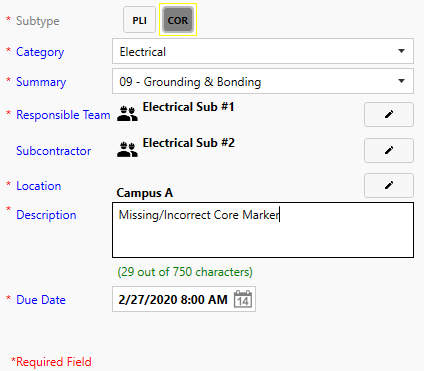The image size is (424, 371).
Task: Click the Subcontractor people icon
Action: tap(127, 149)
